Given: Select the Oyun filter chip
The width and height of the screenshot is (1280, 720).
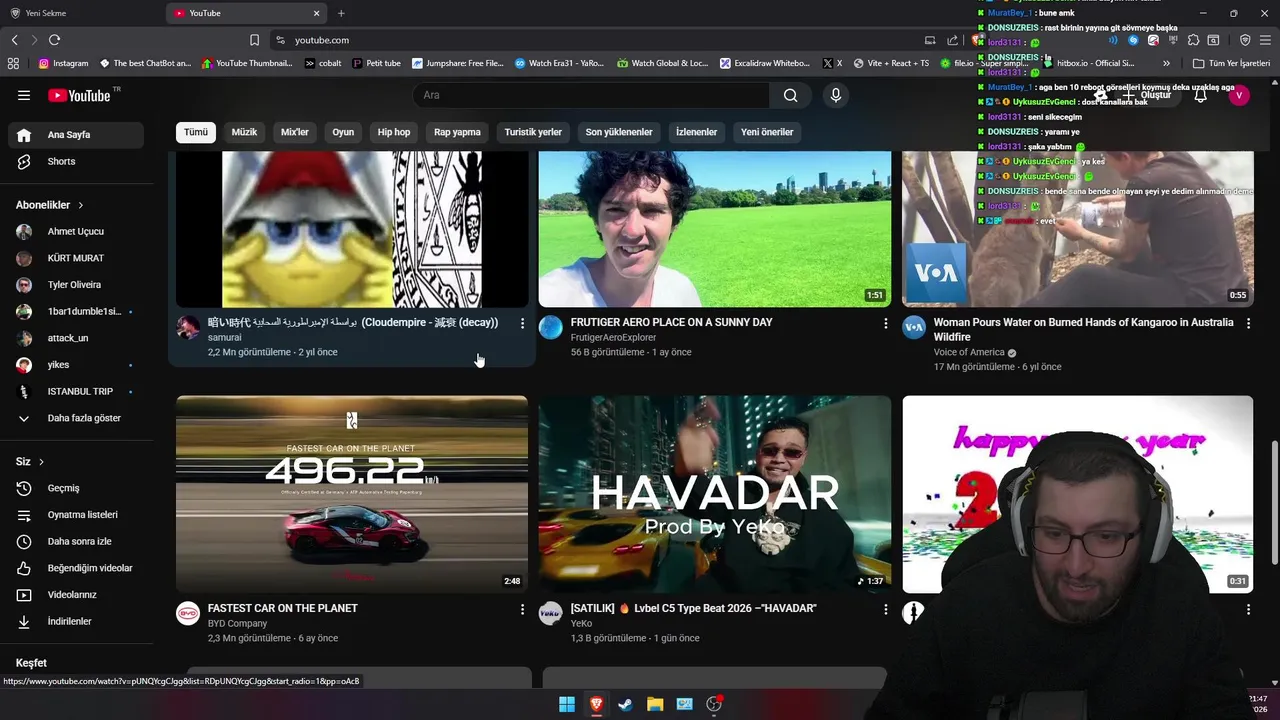Looking at the screenshot, I should click(x=343, y=132).
